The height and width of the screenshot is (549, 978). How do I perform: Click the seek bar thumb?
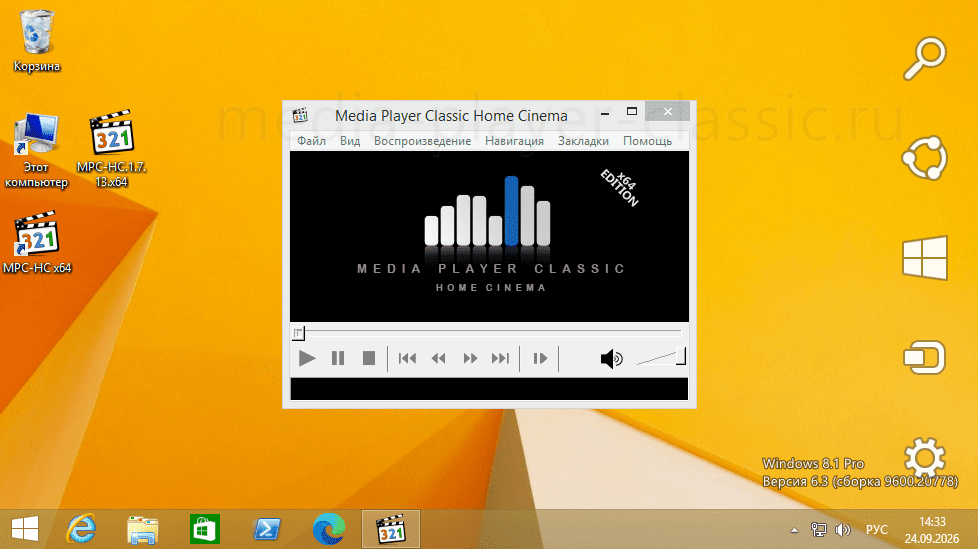pyautogui.click(x=299, y=333)
